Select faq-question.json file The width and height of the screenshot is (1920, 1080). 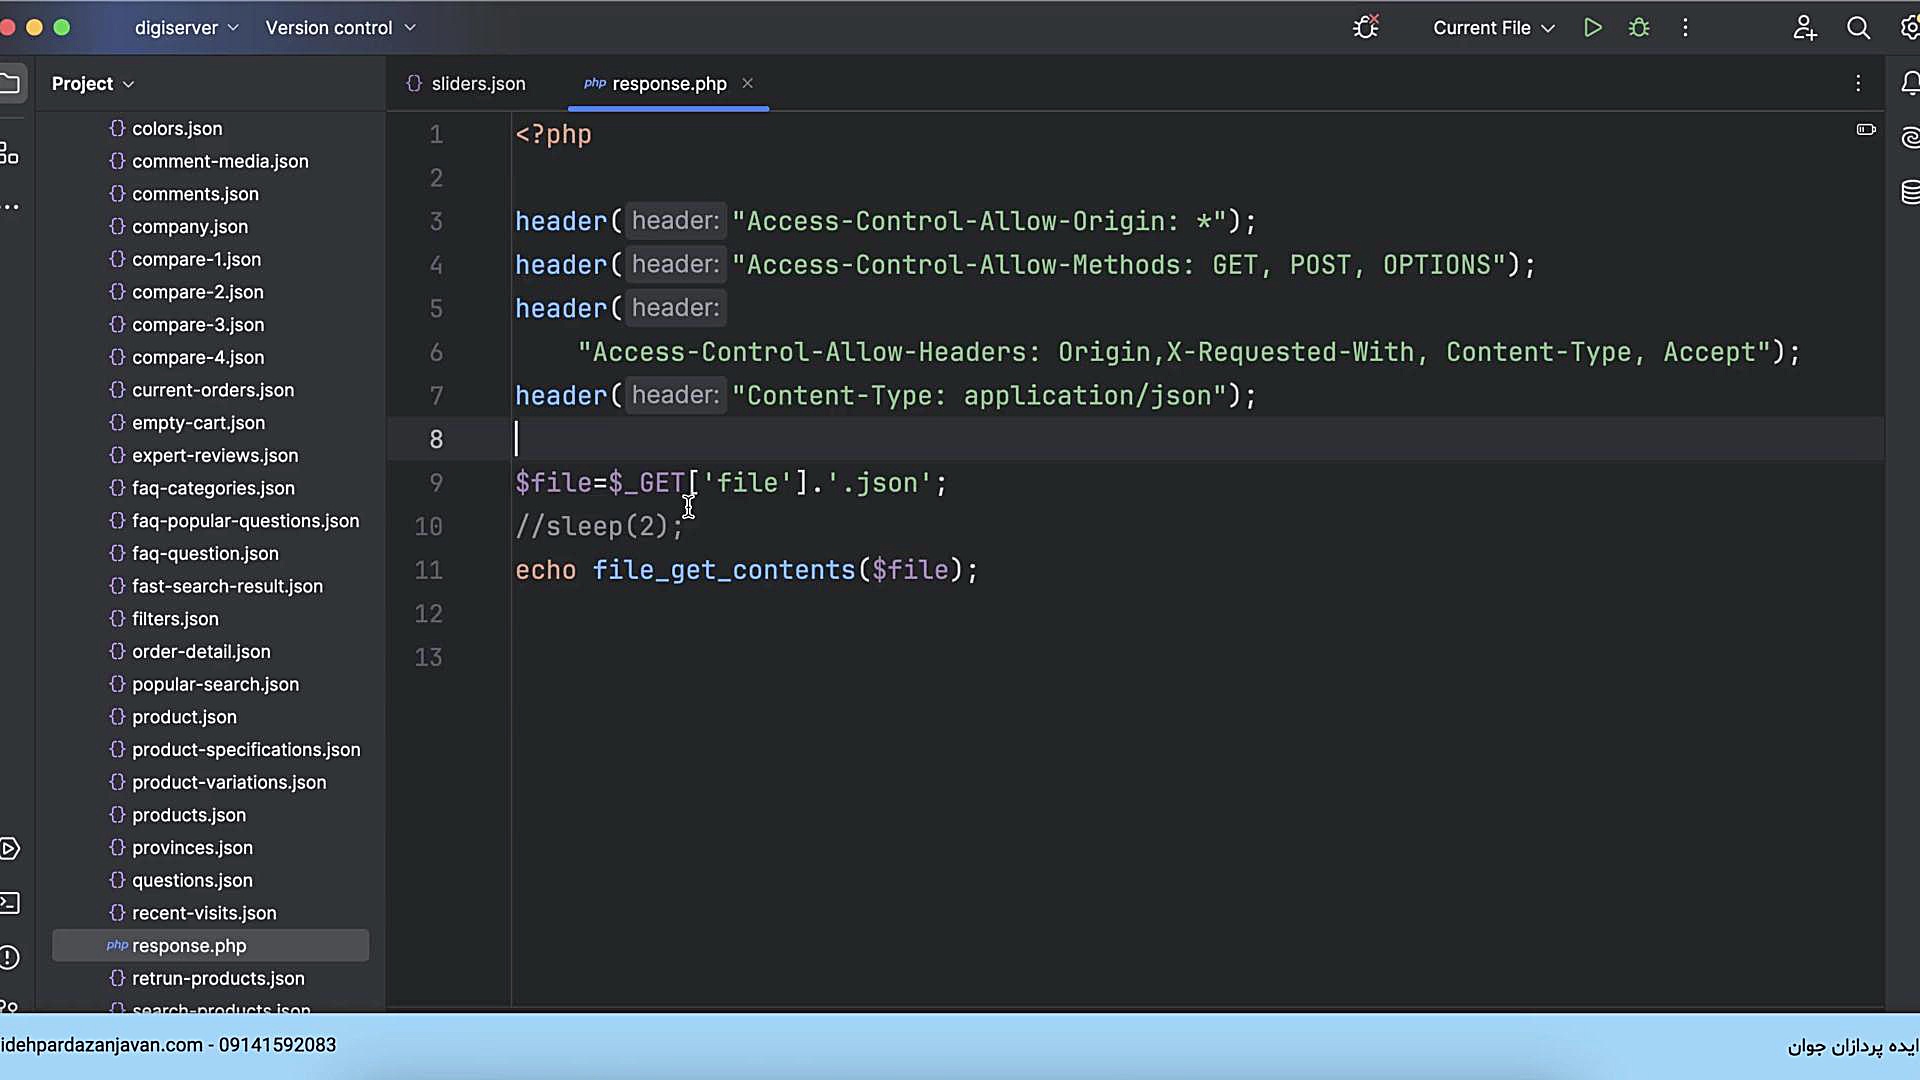click(205, 554)
